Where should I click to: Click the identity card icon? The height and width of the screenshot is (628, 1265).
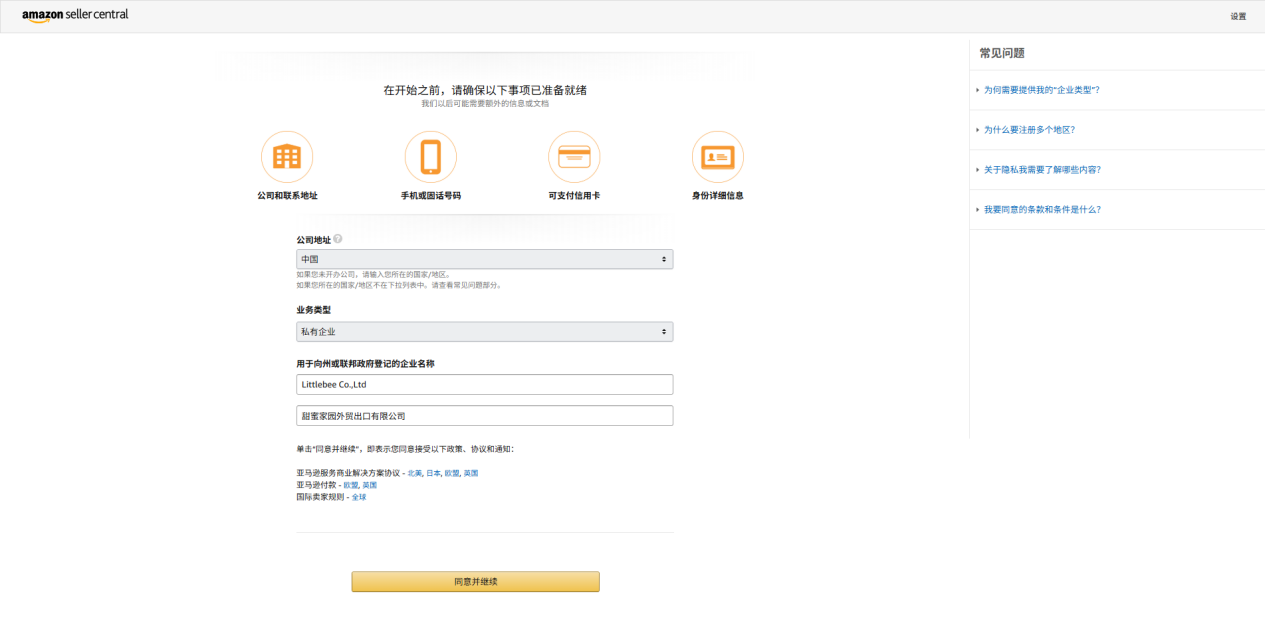[x=717, y=157]
